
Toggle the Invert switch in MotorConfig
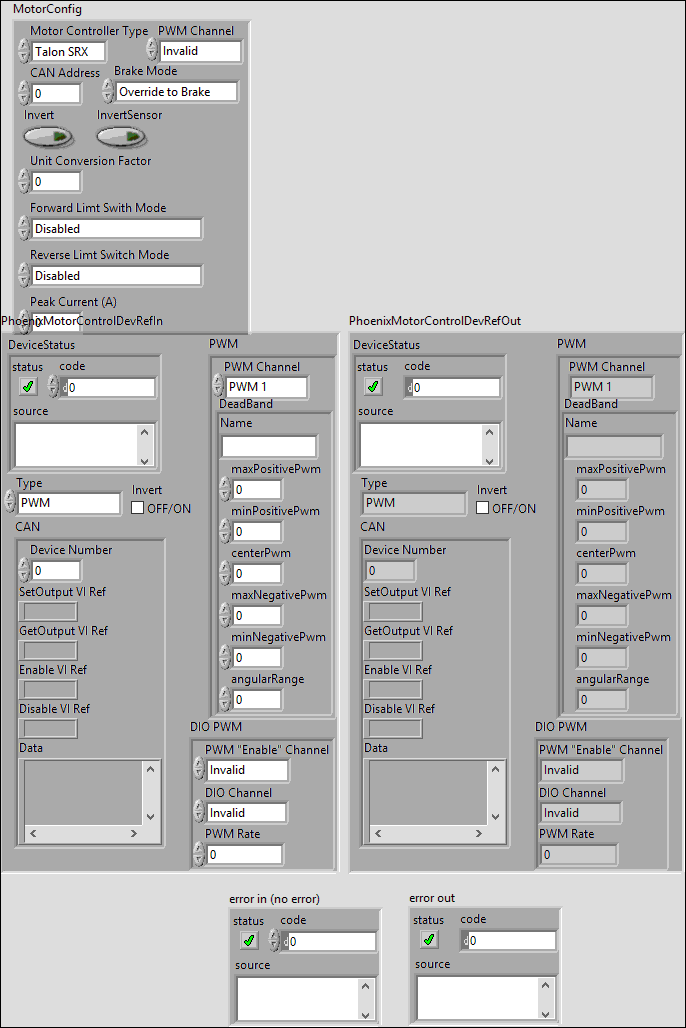point(48,137)
